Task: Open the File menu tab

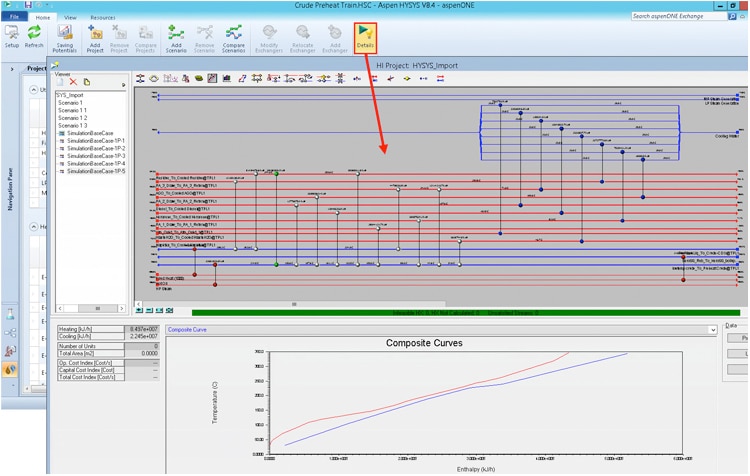Action: pos(14,17)
